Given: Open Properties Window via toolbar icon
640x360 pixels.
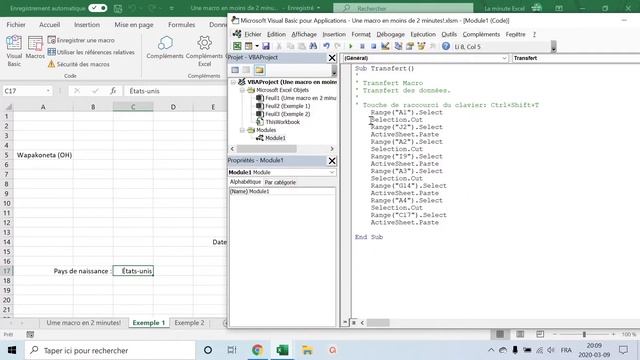Looking at the screenshot, I should point(409,47).
